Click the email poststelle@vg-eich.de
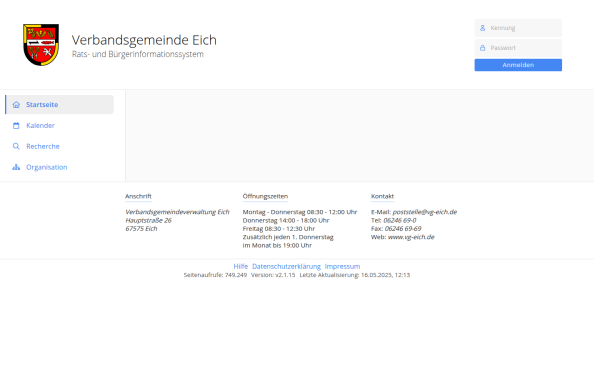 coord(425,212)
